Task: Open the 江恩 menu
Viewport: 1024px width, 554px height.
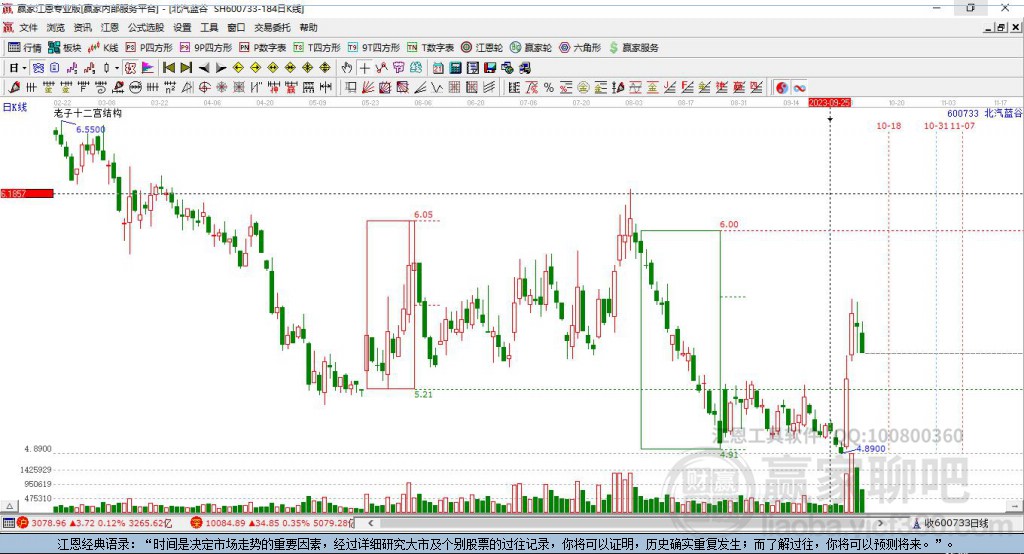Action: (x=110, y=27)
